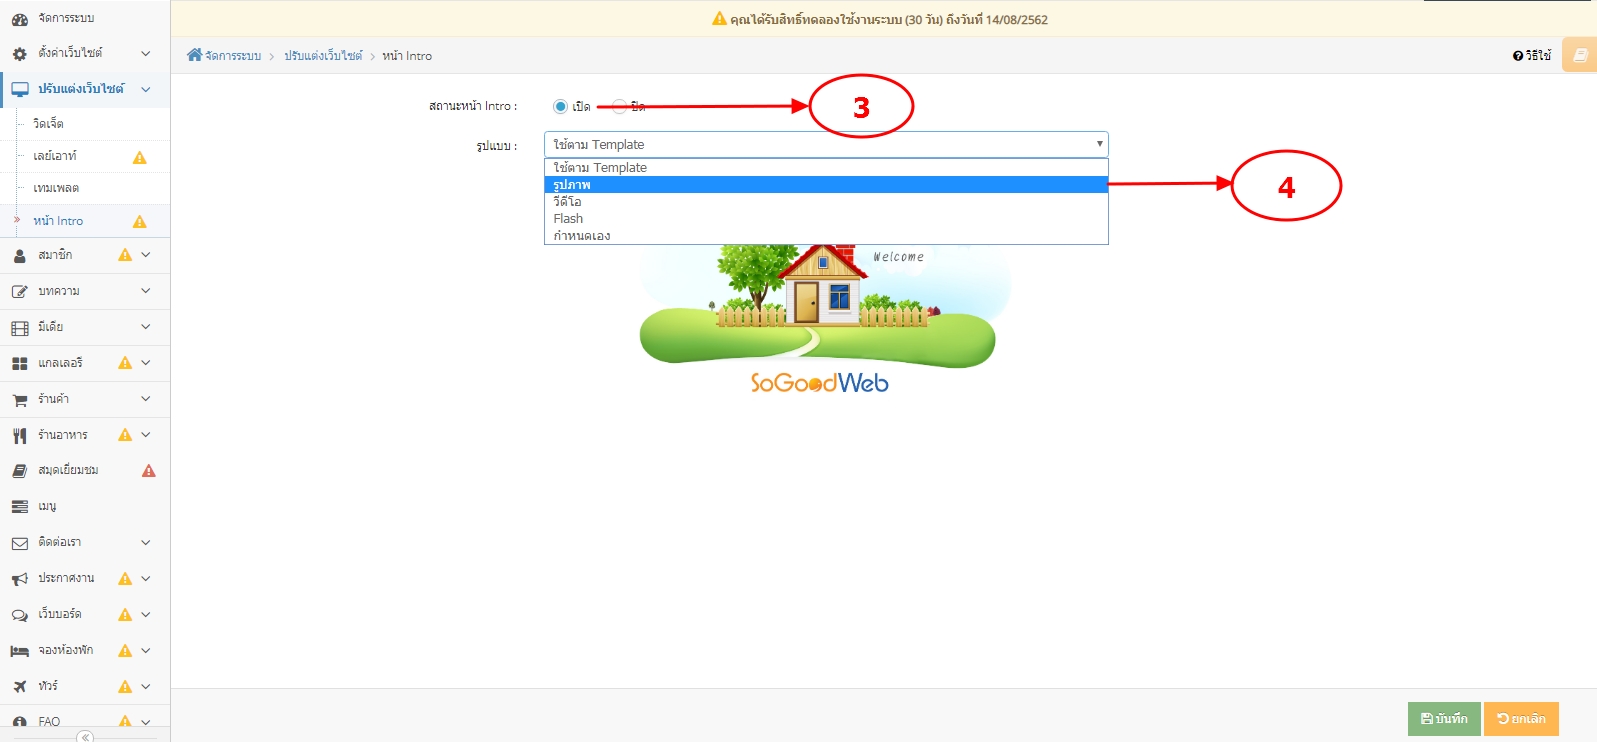This screenshot has height=742, width=1597.
Task: Click the book icon for สมุดเยี่ยมชม
Action: 19,470
